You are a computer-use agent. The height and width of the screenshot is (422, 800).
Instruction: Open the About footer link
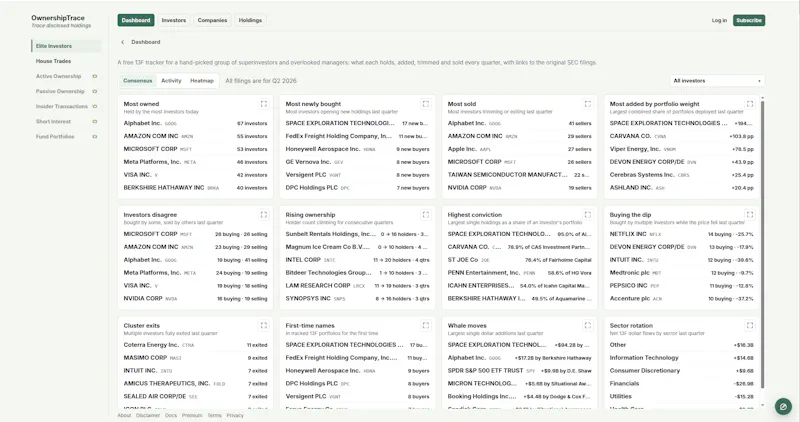click(x=124, y=415)
